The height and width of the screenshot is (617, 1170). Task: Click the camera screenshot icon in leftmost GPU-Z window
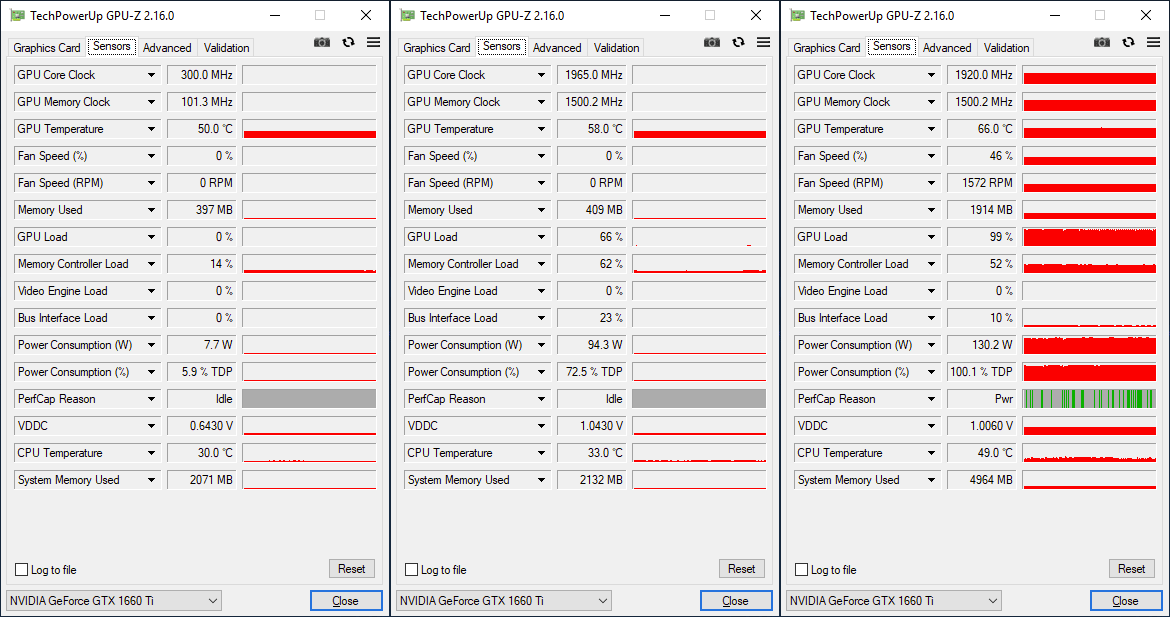(x=321, y=42)
